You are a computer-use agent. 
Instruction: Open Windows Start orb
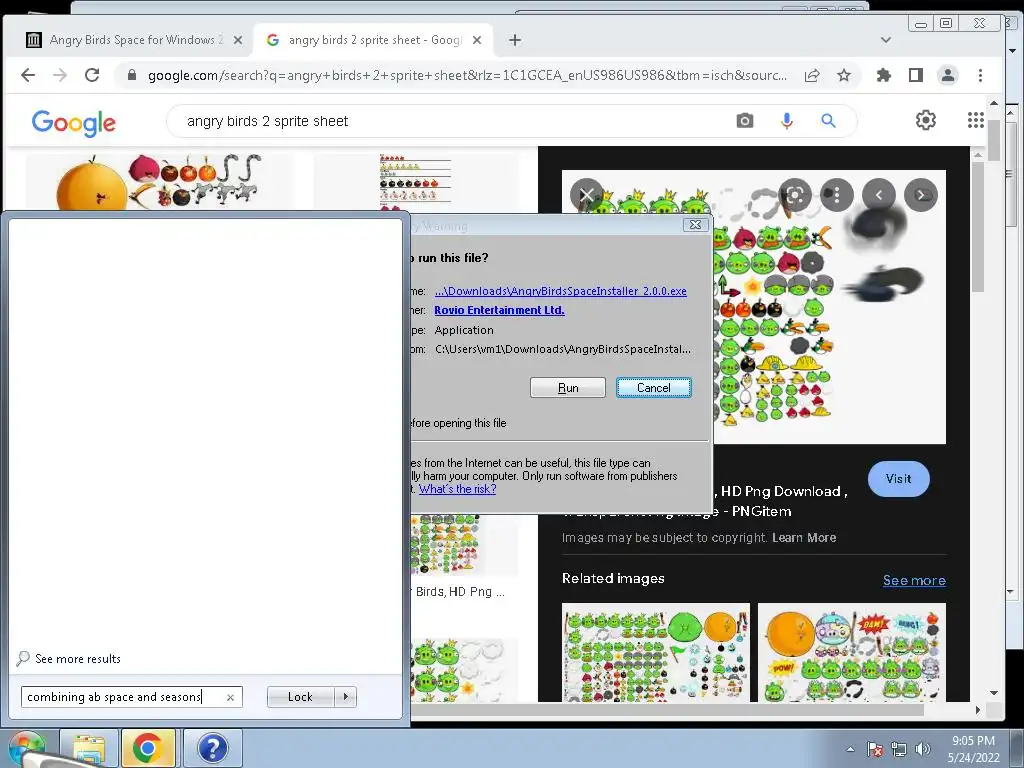pyautogui.click(x=26, y=748)
